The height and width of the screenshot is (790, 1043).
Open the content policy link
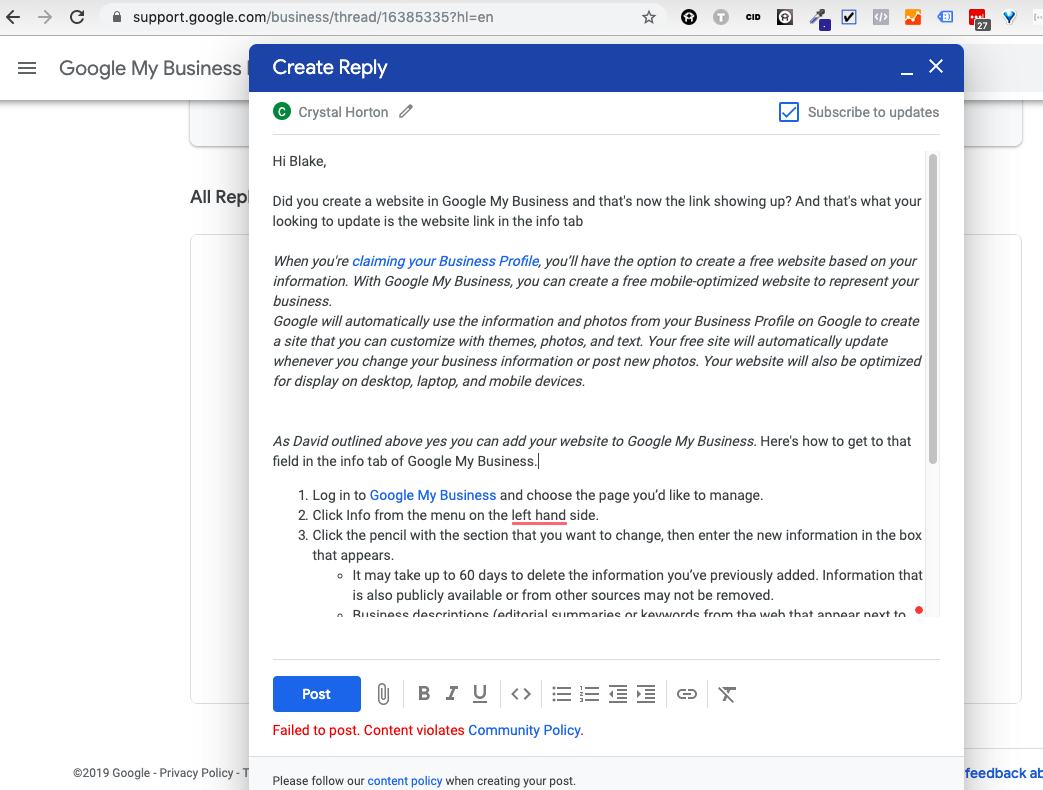coord(404,781)
